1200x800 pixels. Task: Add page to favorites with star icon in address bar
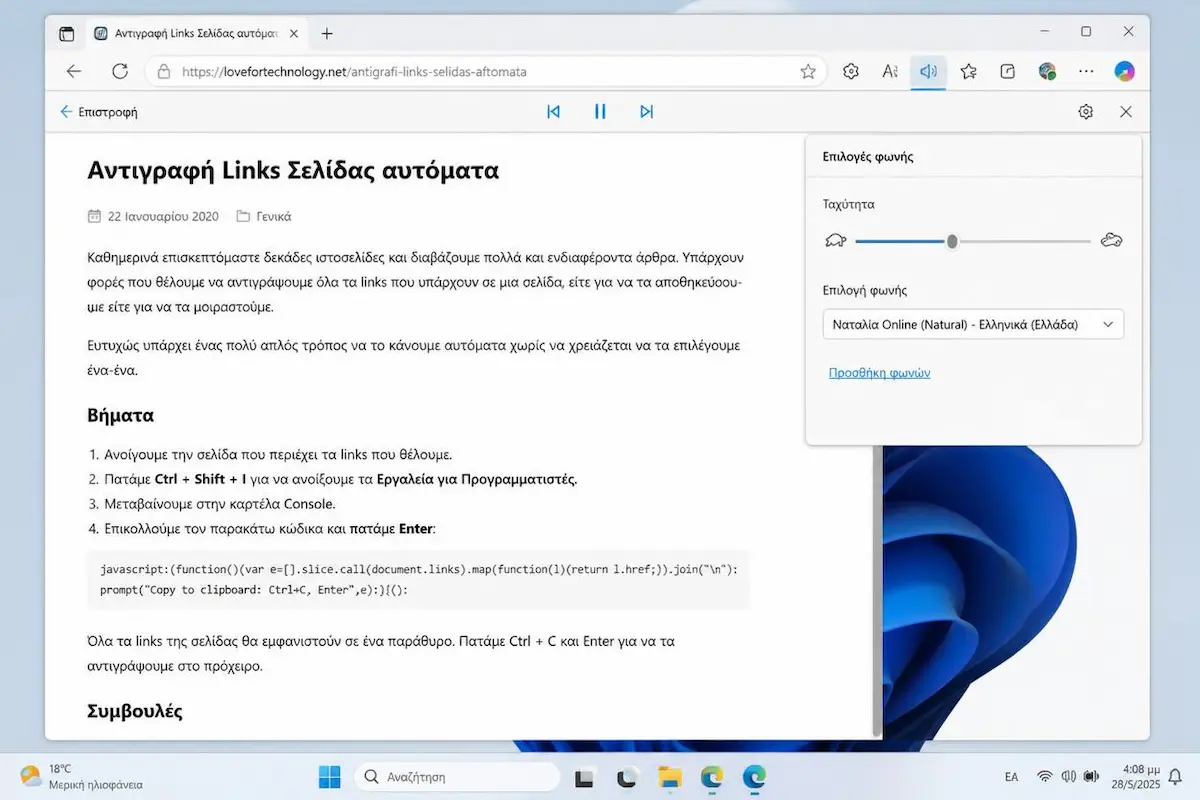(808, 71)
